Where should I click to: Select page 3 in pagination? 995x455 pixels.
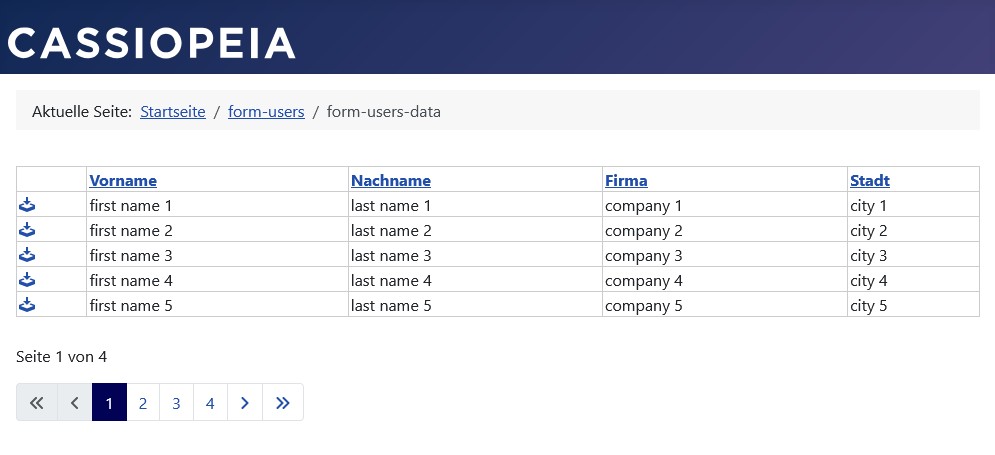pos(176,403)
